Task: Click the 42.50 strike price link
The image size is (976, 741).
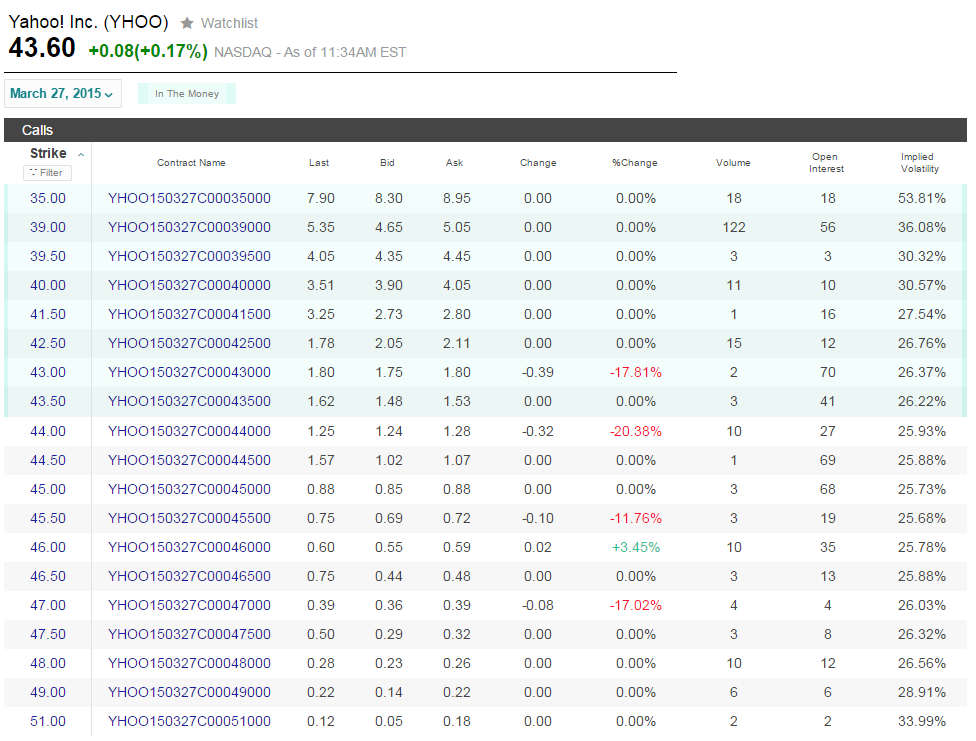Action: tap(48, 343)
